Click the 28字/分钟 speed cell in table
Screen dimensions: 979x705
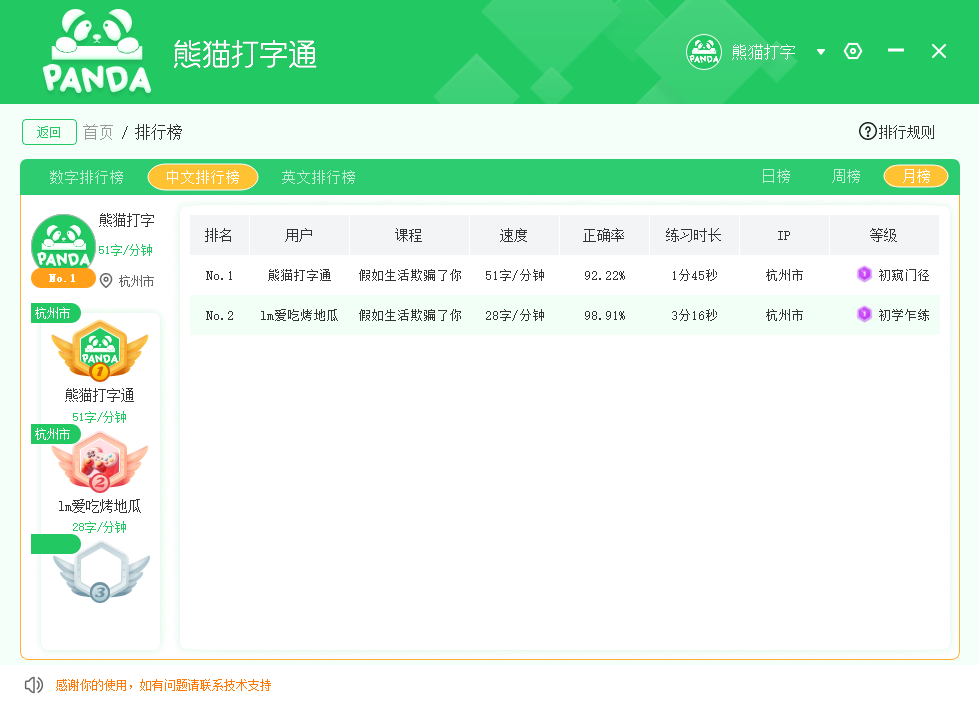pyautogui.click(x=514, y=315)
